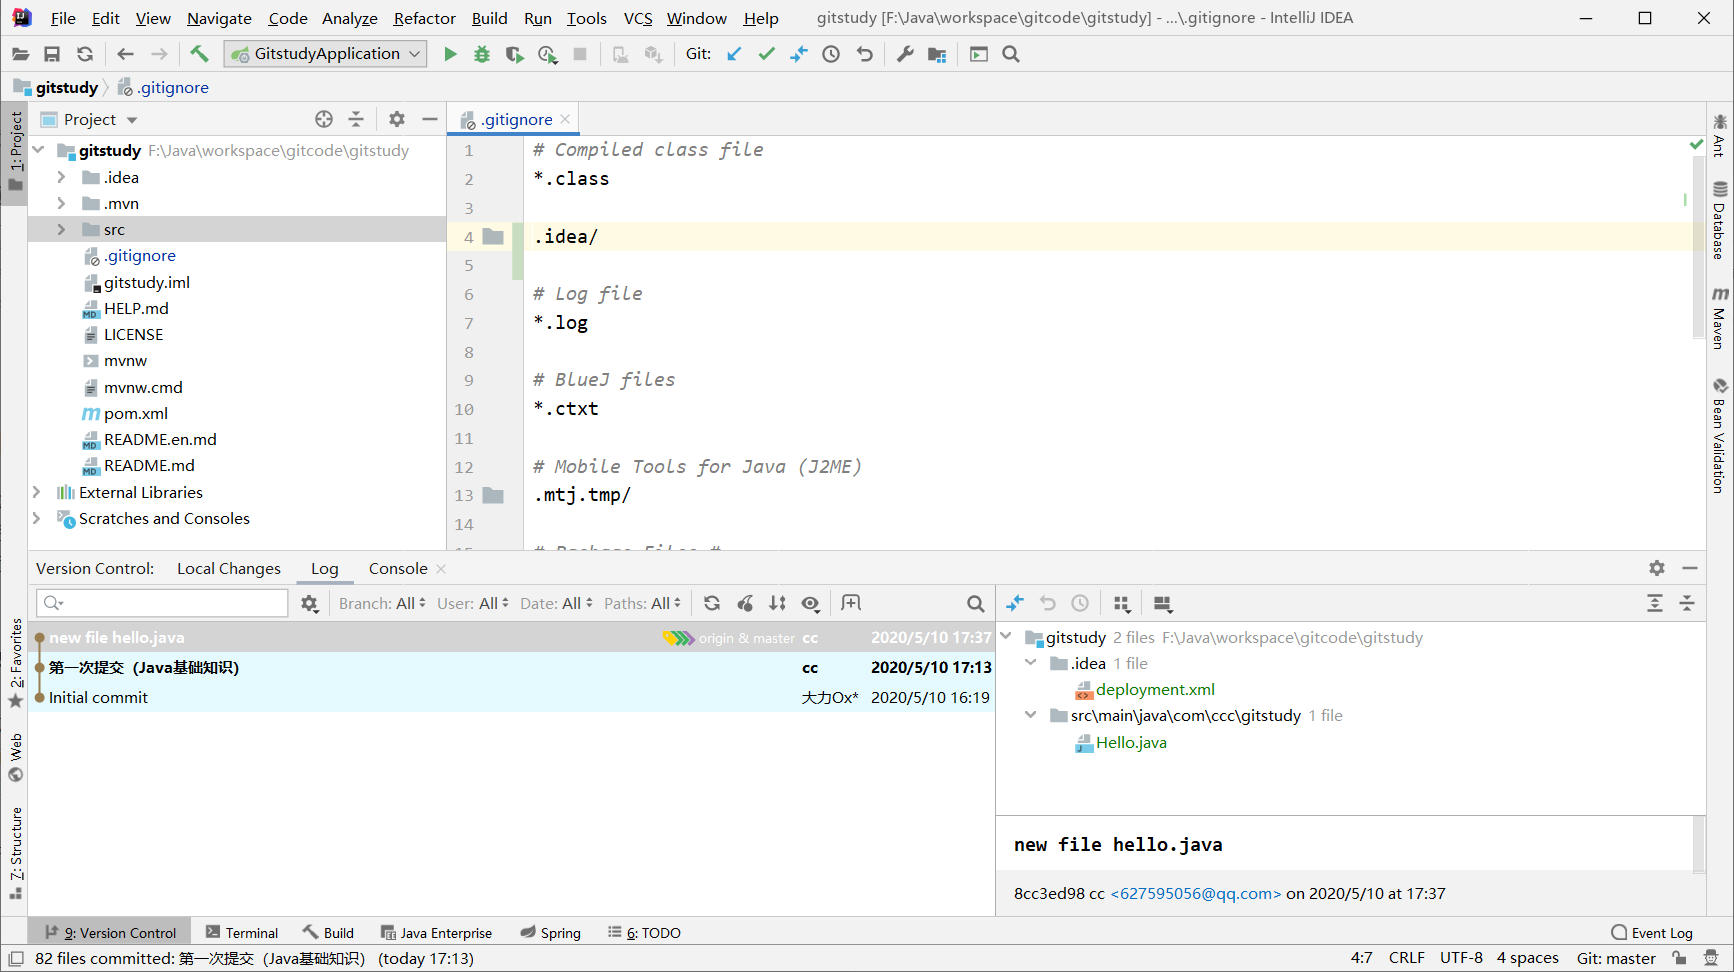The width and height of the screenshot is (1734, 972).
Task: Open Project panel gear options
Action: click(397, 119)
